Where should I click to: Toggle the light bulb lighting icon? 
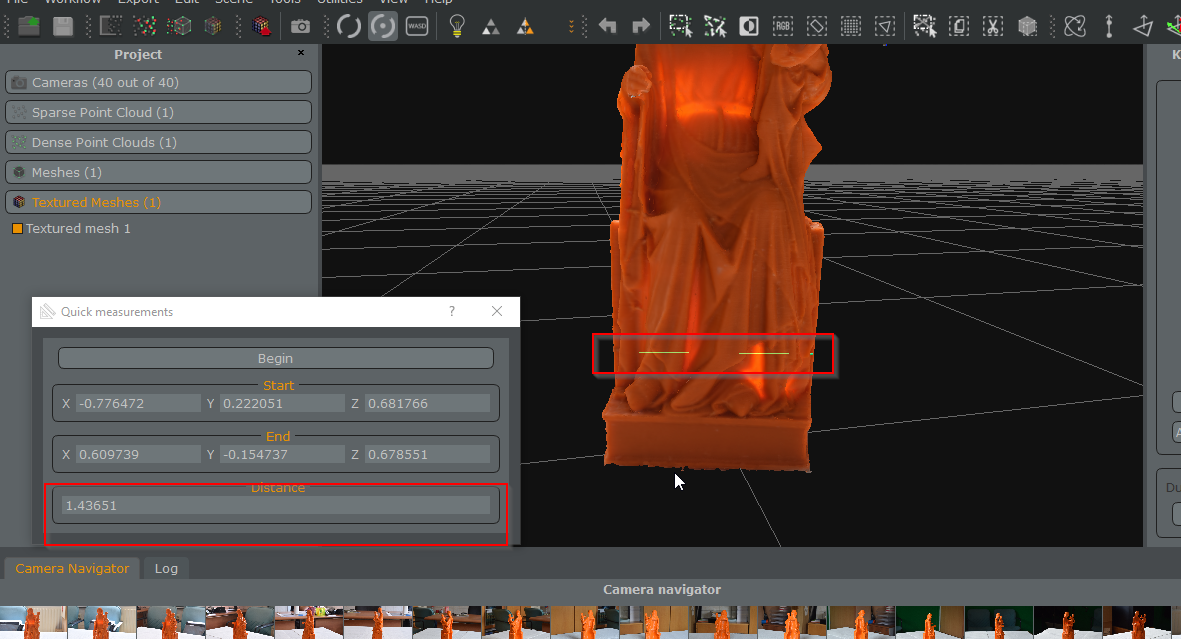[x=457, y=26]
